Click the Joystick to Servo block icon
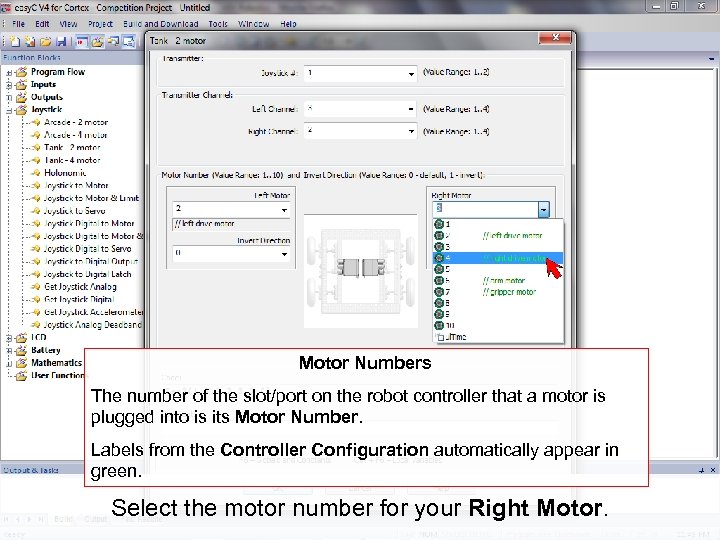The image size is (720, 540). pyautogui.click(x=36, y=211)
